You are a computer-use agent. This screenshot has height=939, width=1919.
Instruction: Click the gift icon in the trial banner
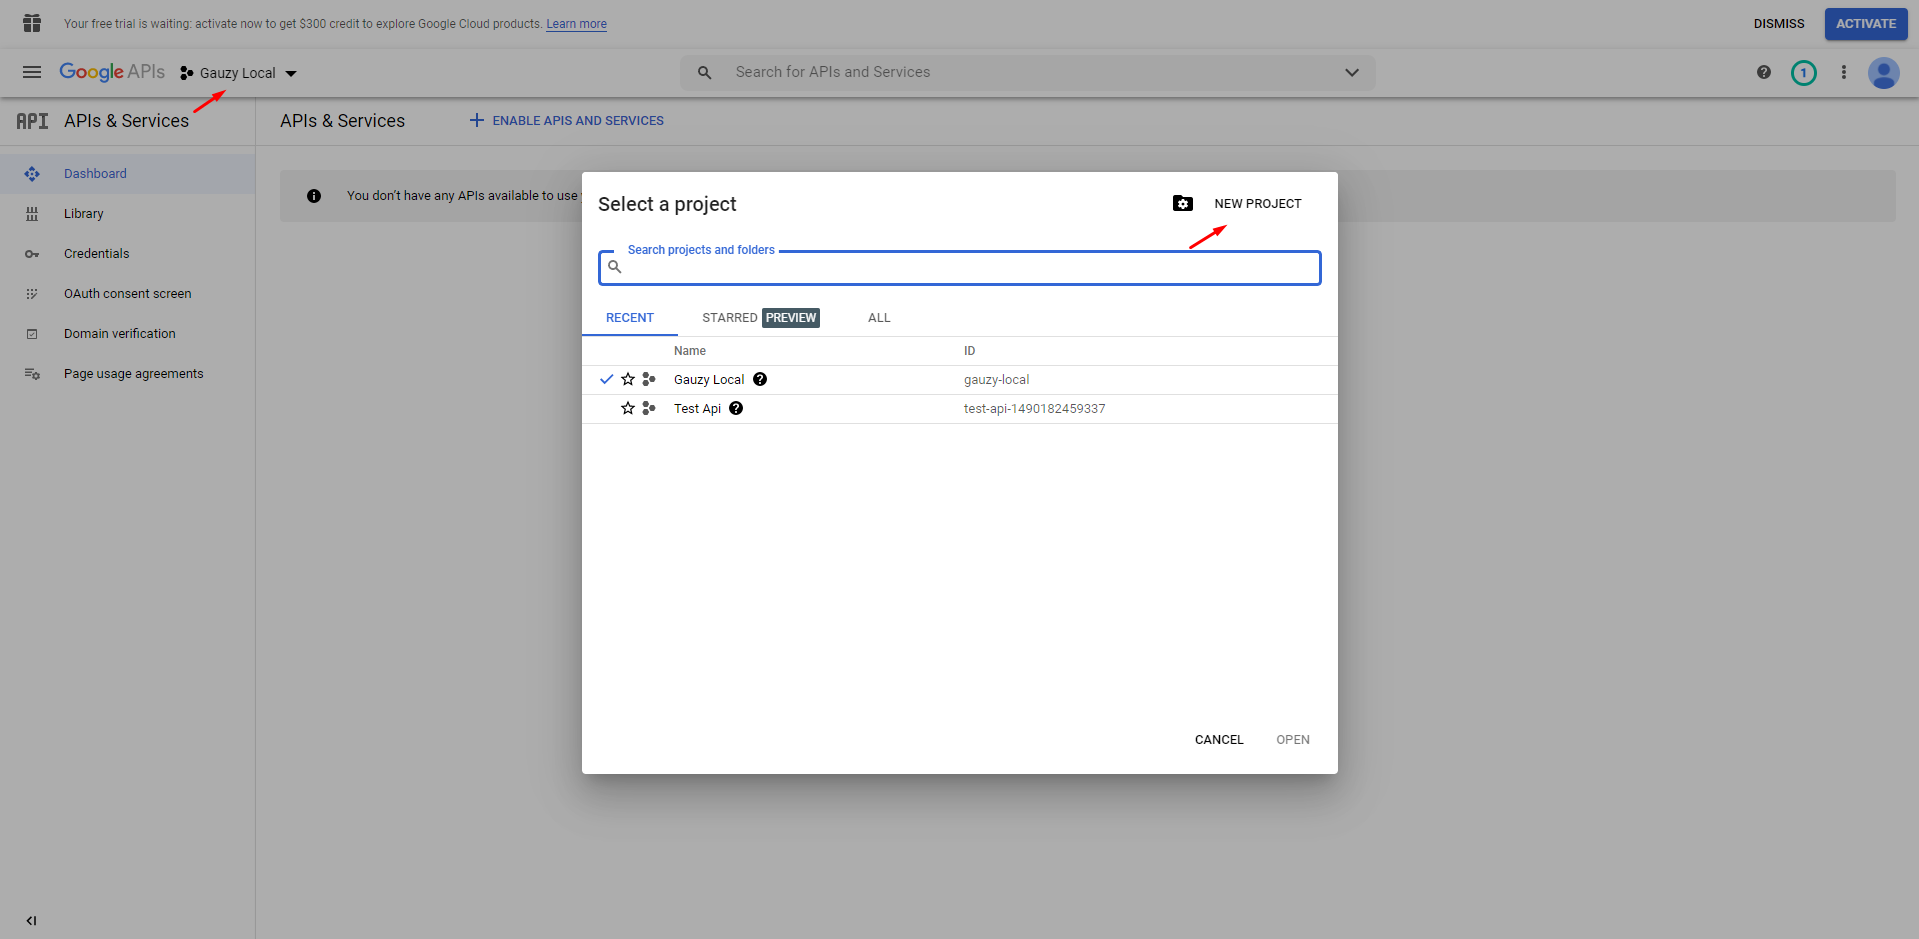(x=32, y=23)
